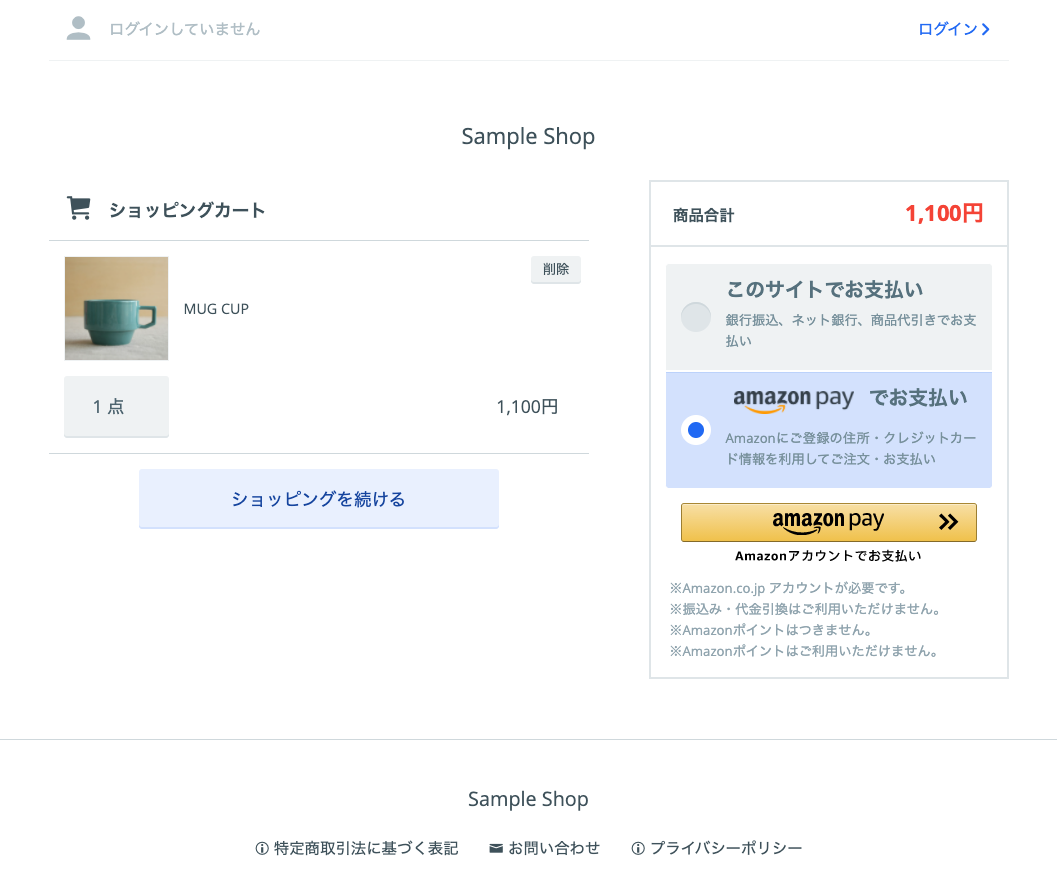Click the shopping cart icon
This screenshot has width=1057, height=882.
pos(79,208)
